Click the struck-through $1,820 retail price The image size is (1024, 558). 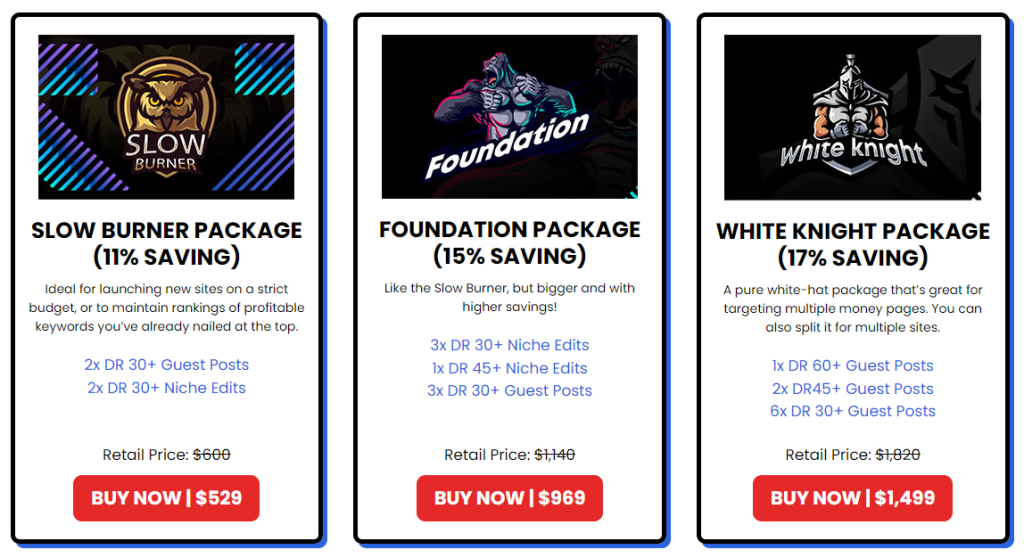[897, 455]
